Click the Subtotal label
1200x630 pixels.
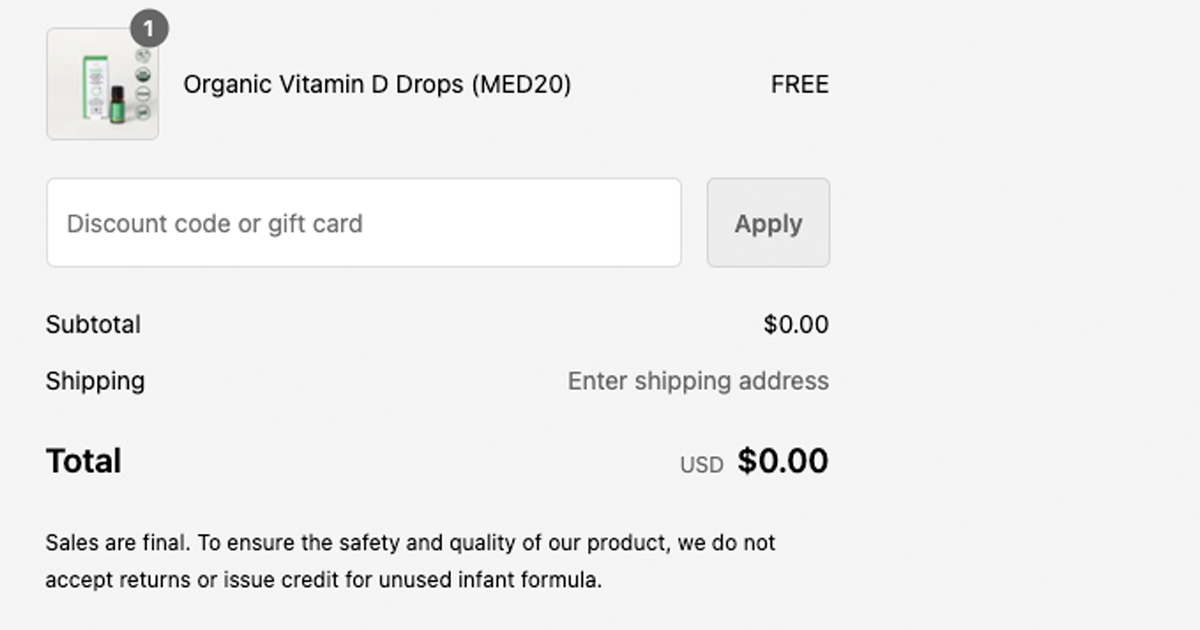(92, 324)
